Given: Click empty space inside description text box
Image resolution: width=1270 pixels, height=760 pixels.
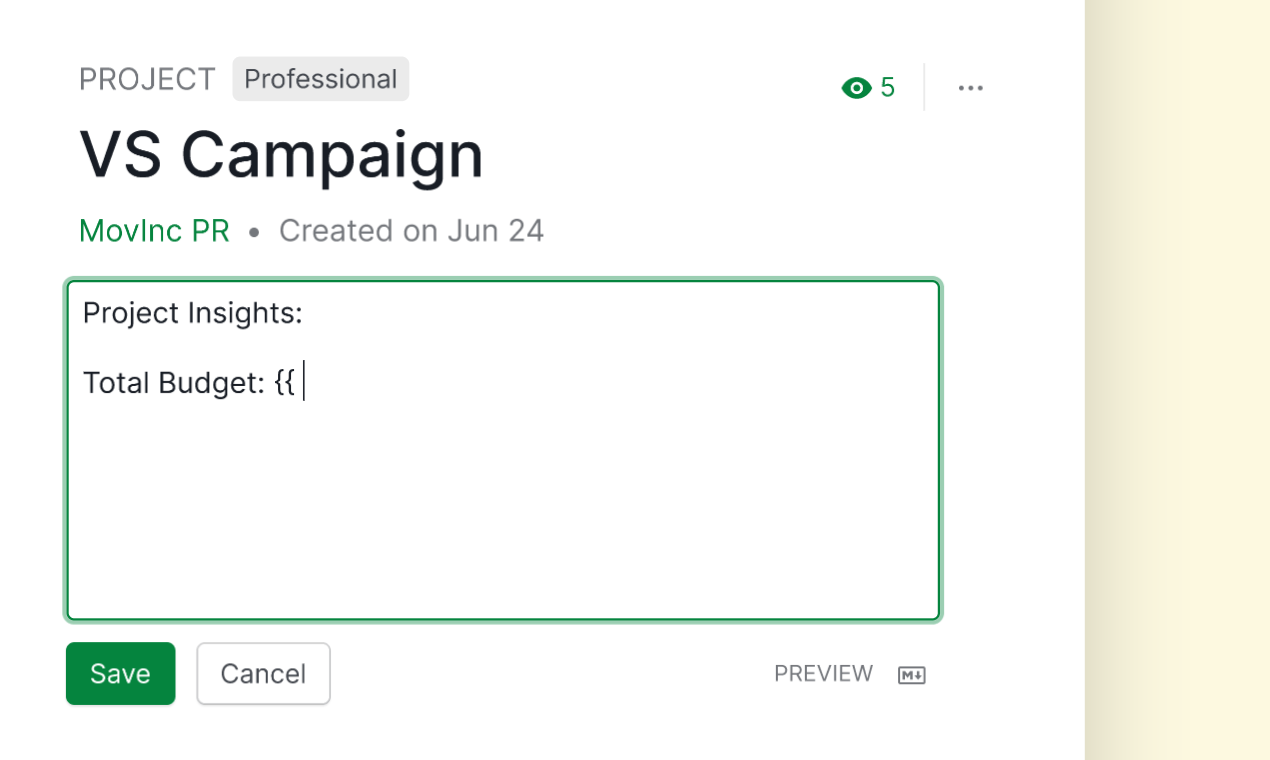Looking at the screenshot, I should pyautogui.click(x=503, y=510).
